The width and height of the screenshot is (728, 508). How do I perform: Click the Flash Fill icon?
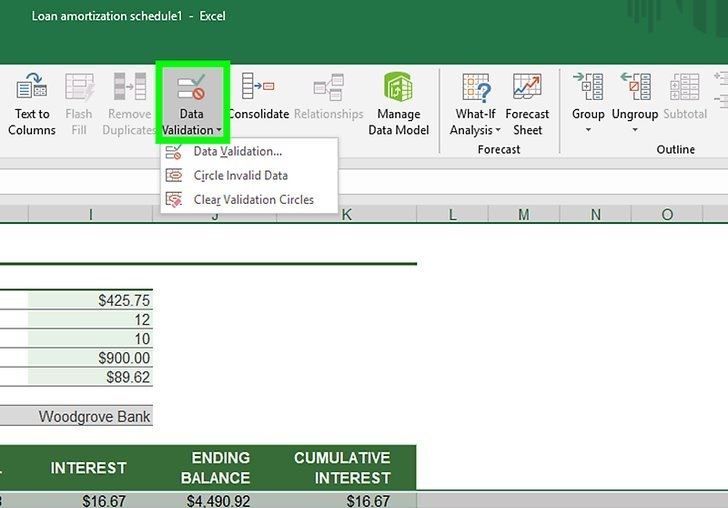coord(79,88)
